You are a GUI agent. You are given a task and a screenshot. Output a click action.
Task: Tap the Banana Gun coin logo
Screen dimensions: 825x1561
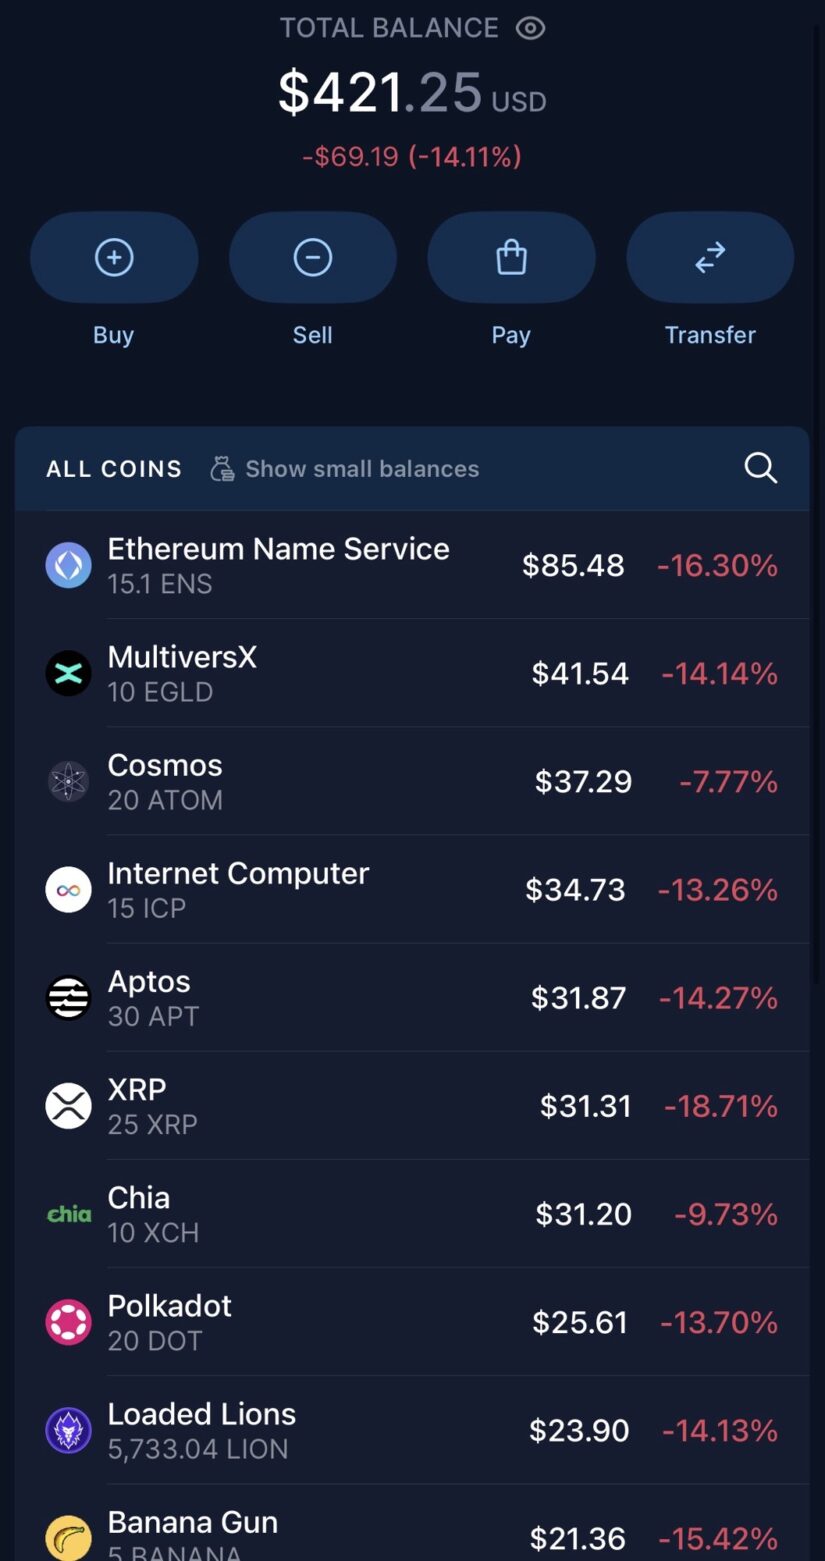(69, 1537)
